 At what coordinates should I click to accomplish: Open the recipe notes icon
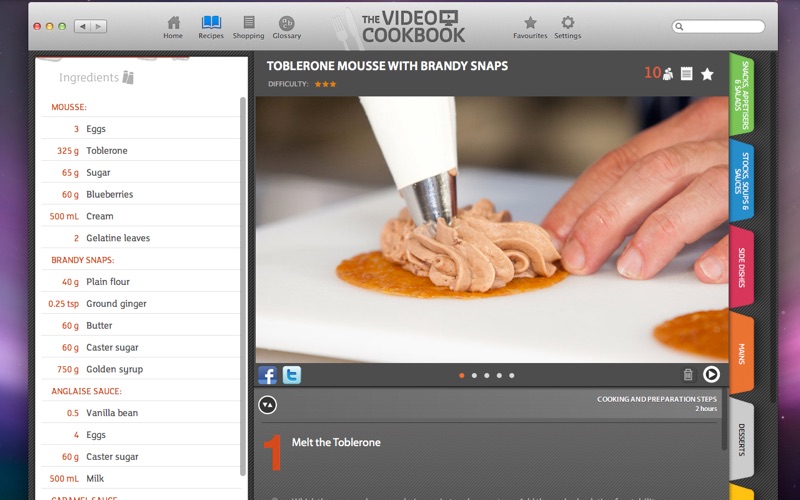point(687,74)
